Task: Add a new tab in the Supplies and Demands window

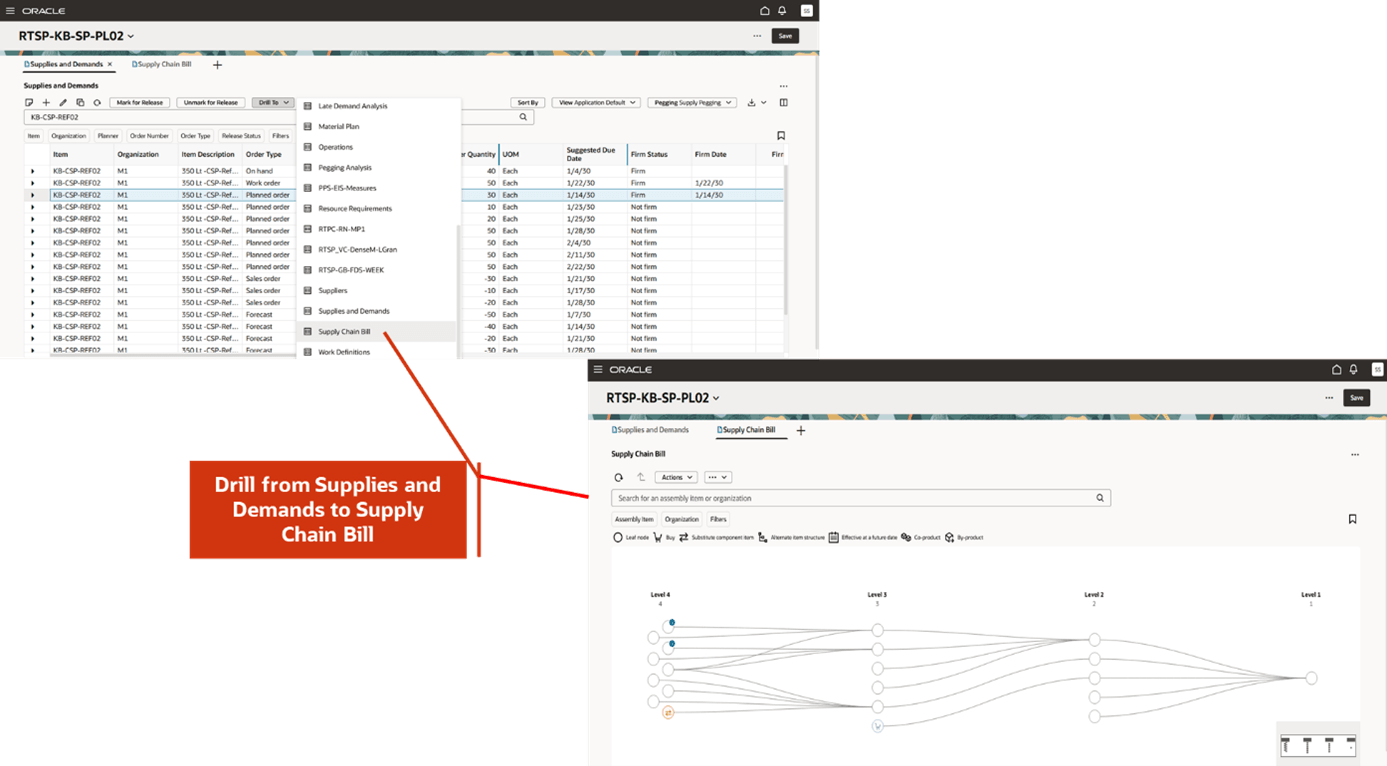Action: pyautogui.click(x=217, y=65)
